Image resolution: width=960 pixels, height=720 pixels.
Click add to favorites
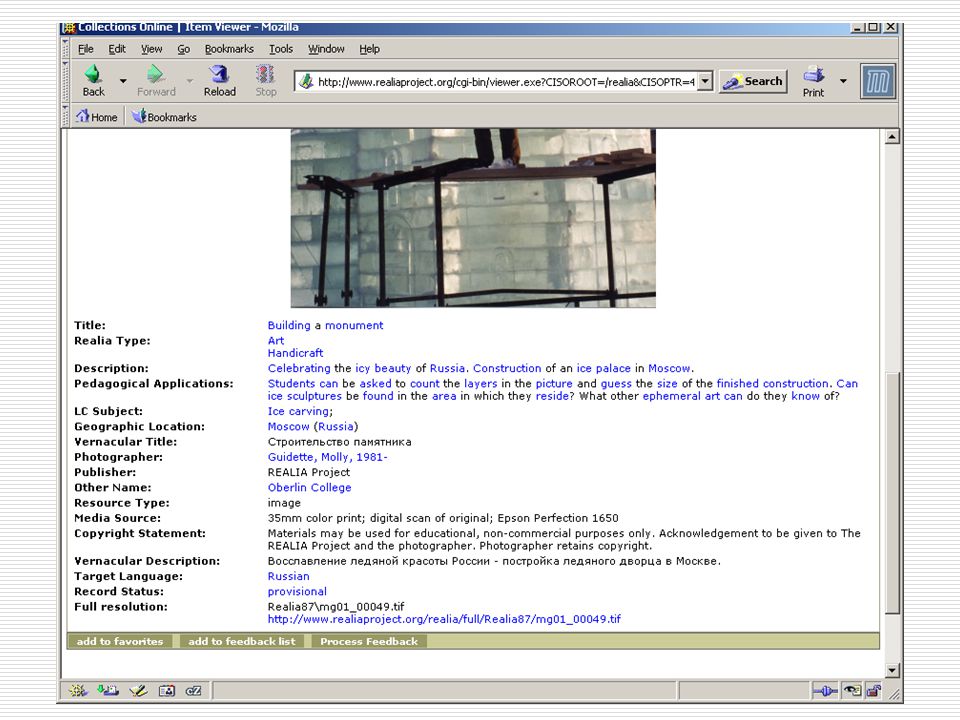coord(120,641)
